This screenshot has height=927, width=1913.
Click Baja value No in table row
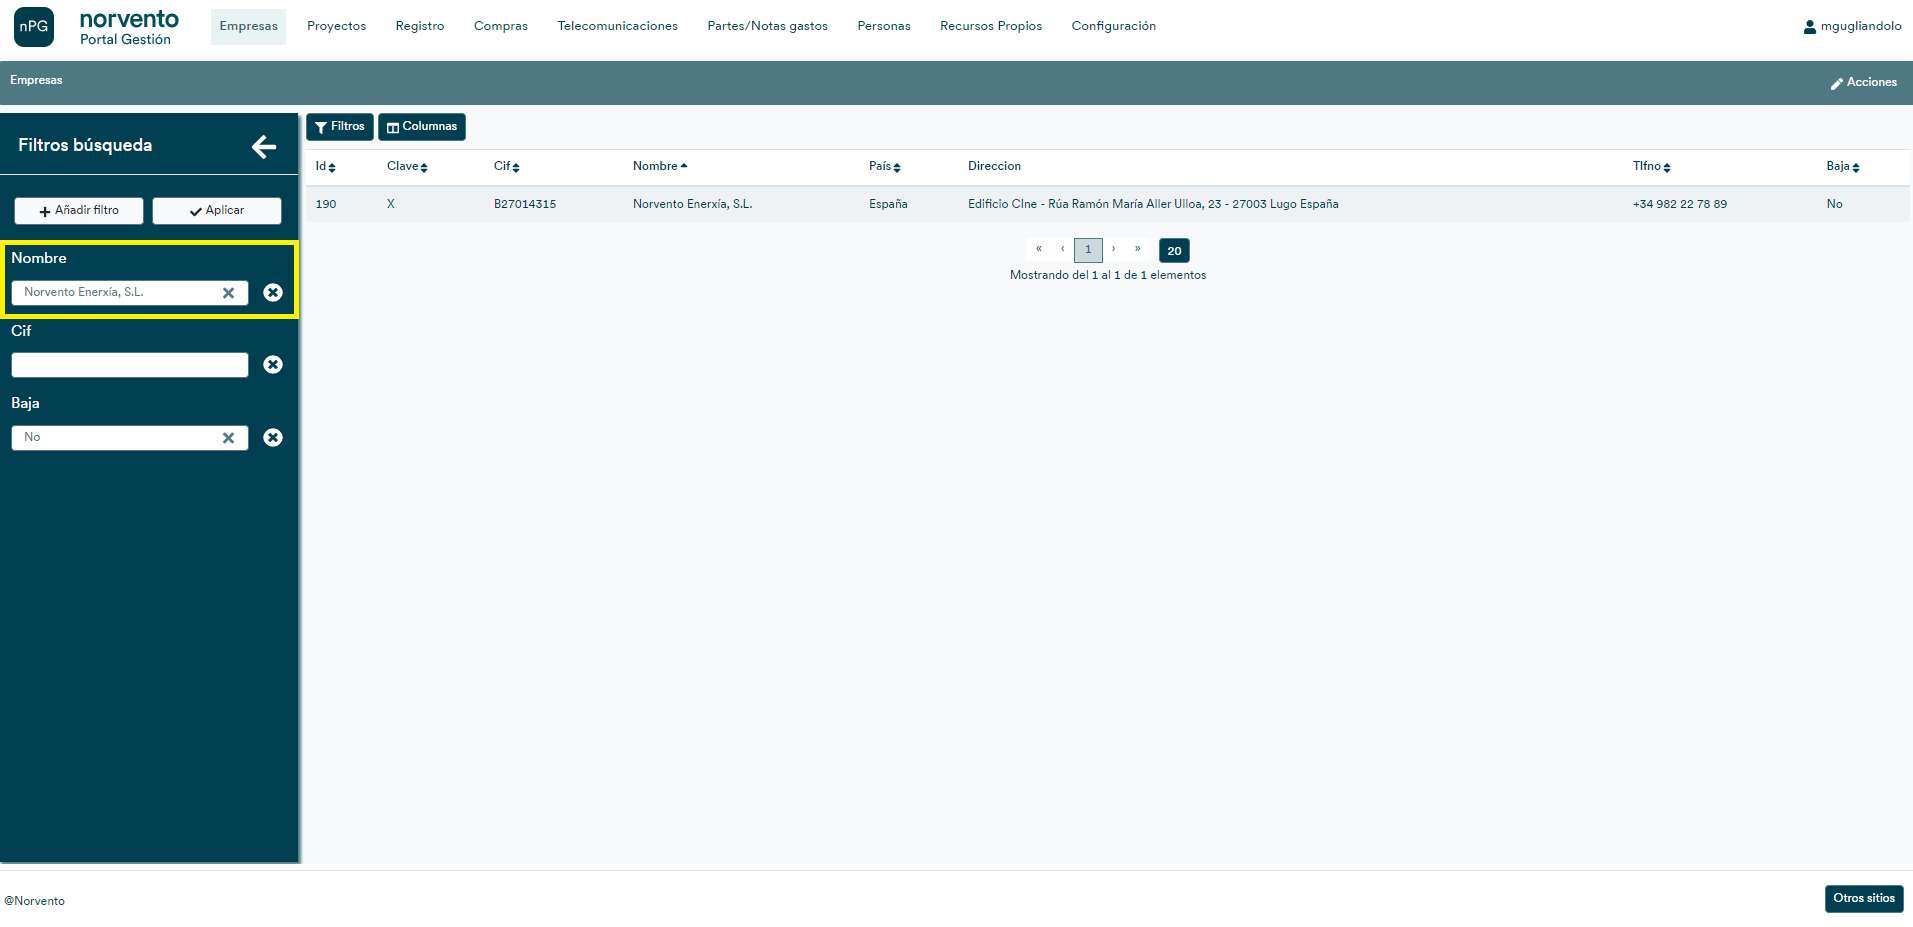tap(1834, 204)
